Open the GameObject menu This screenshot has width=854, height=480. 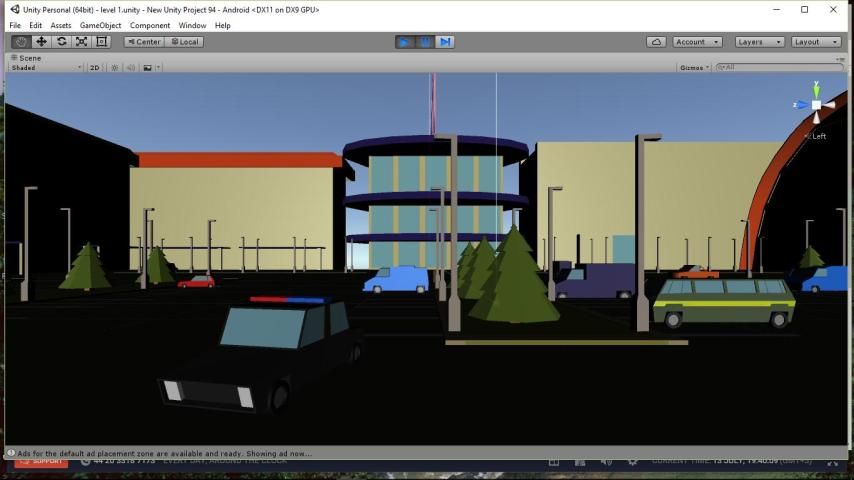101,25
